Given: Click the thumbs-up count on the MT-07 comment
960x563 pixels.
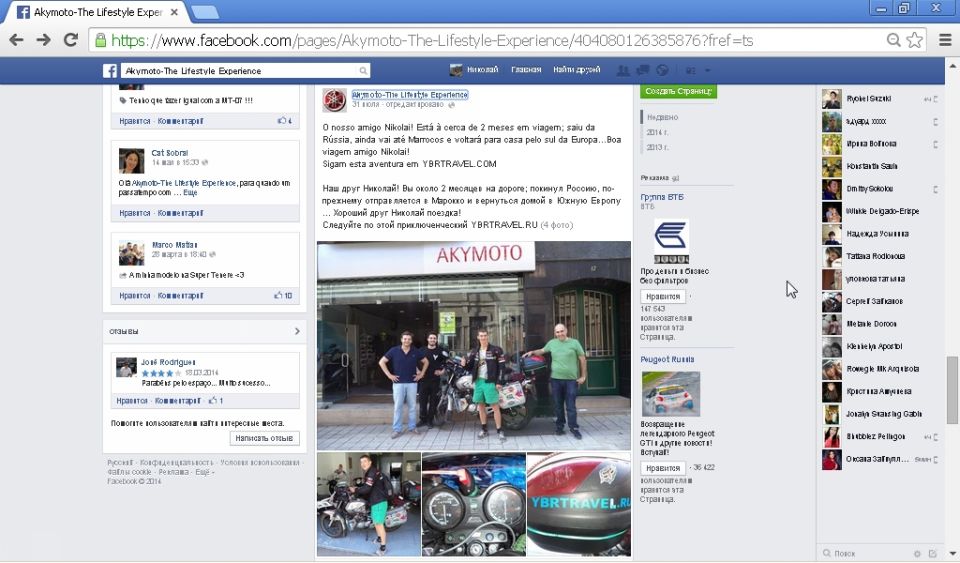Looking at the screenshot, I should click(285, 121).
